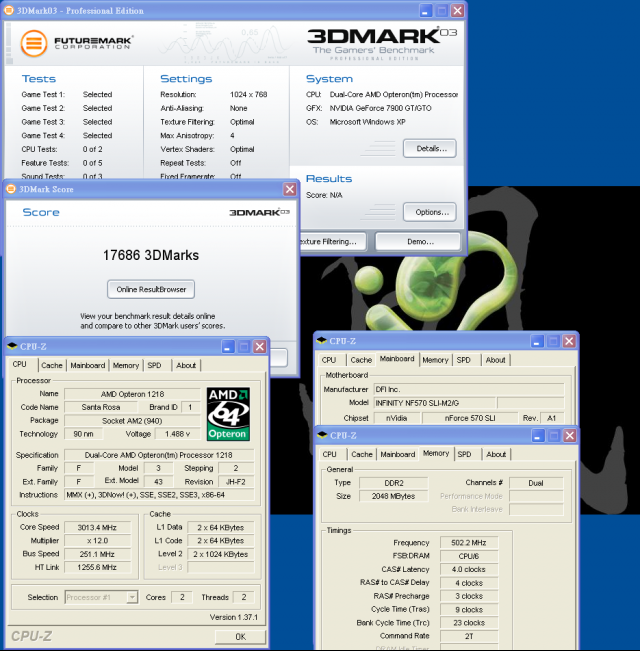The width and height of the screenshot is (640, 651).
Task: Click the Futuremark orange logo icon
Action: coord(34,43)
